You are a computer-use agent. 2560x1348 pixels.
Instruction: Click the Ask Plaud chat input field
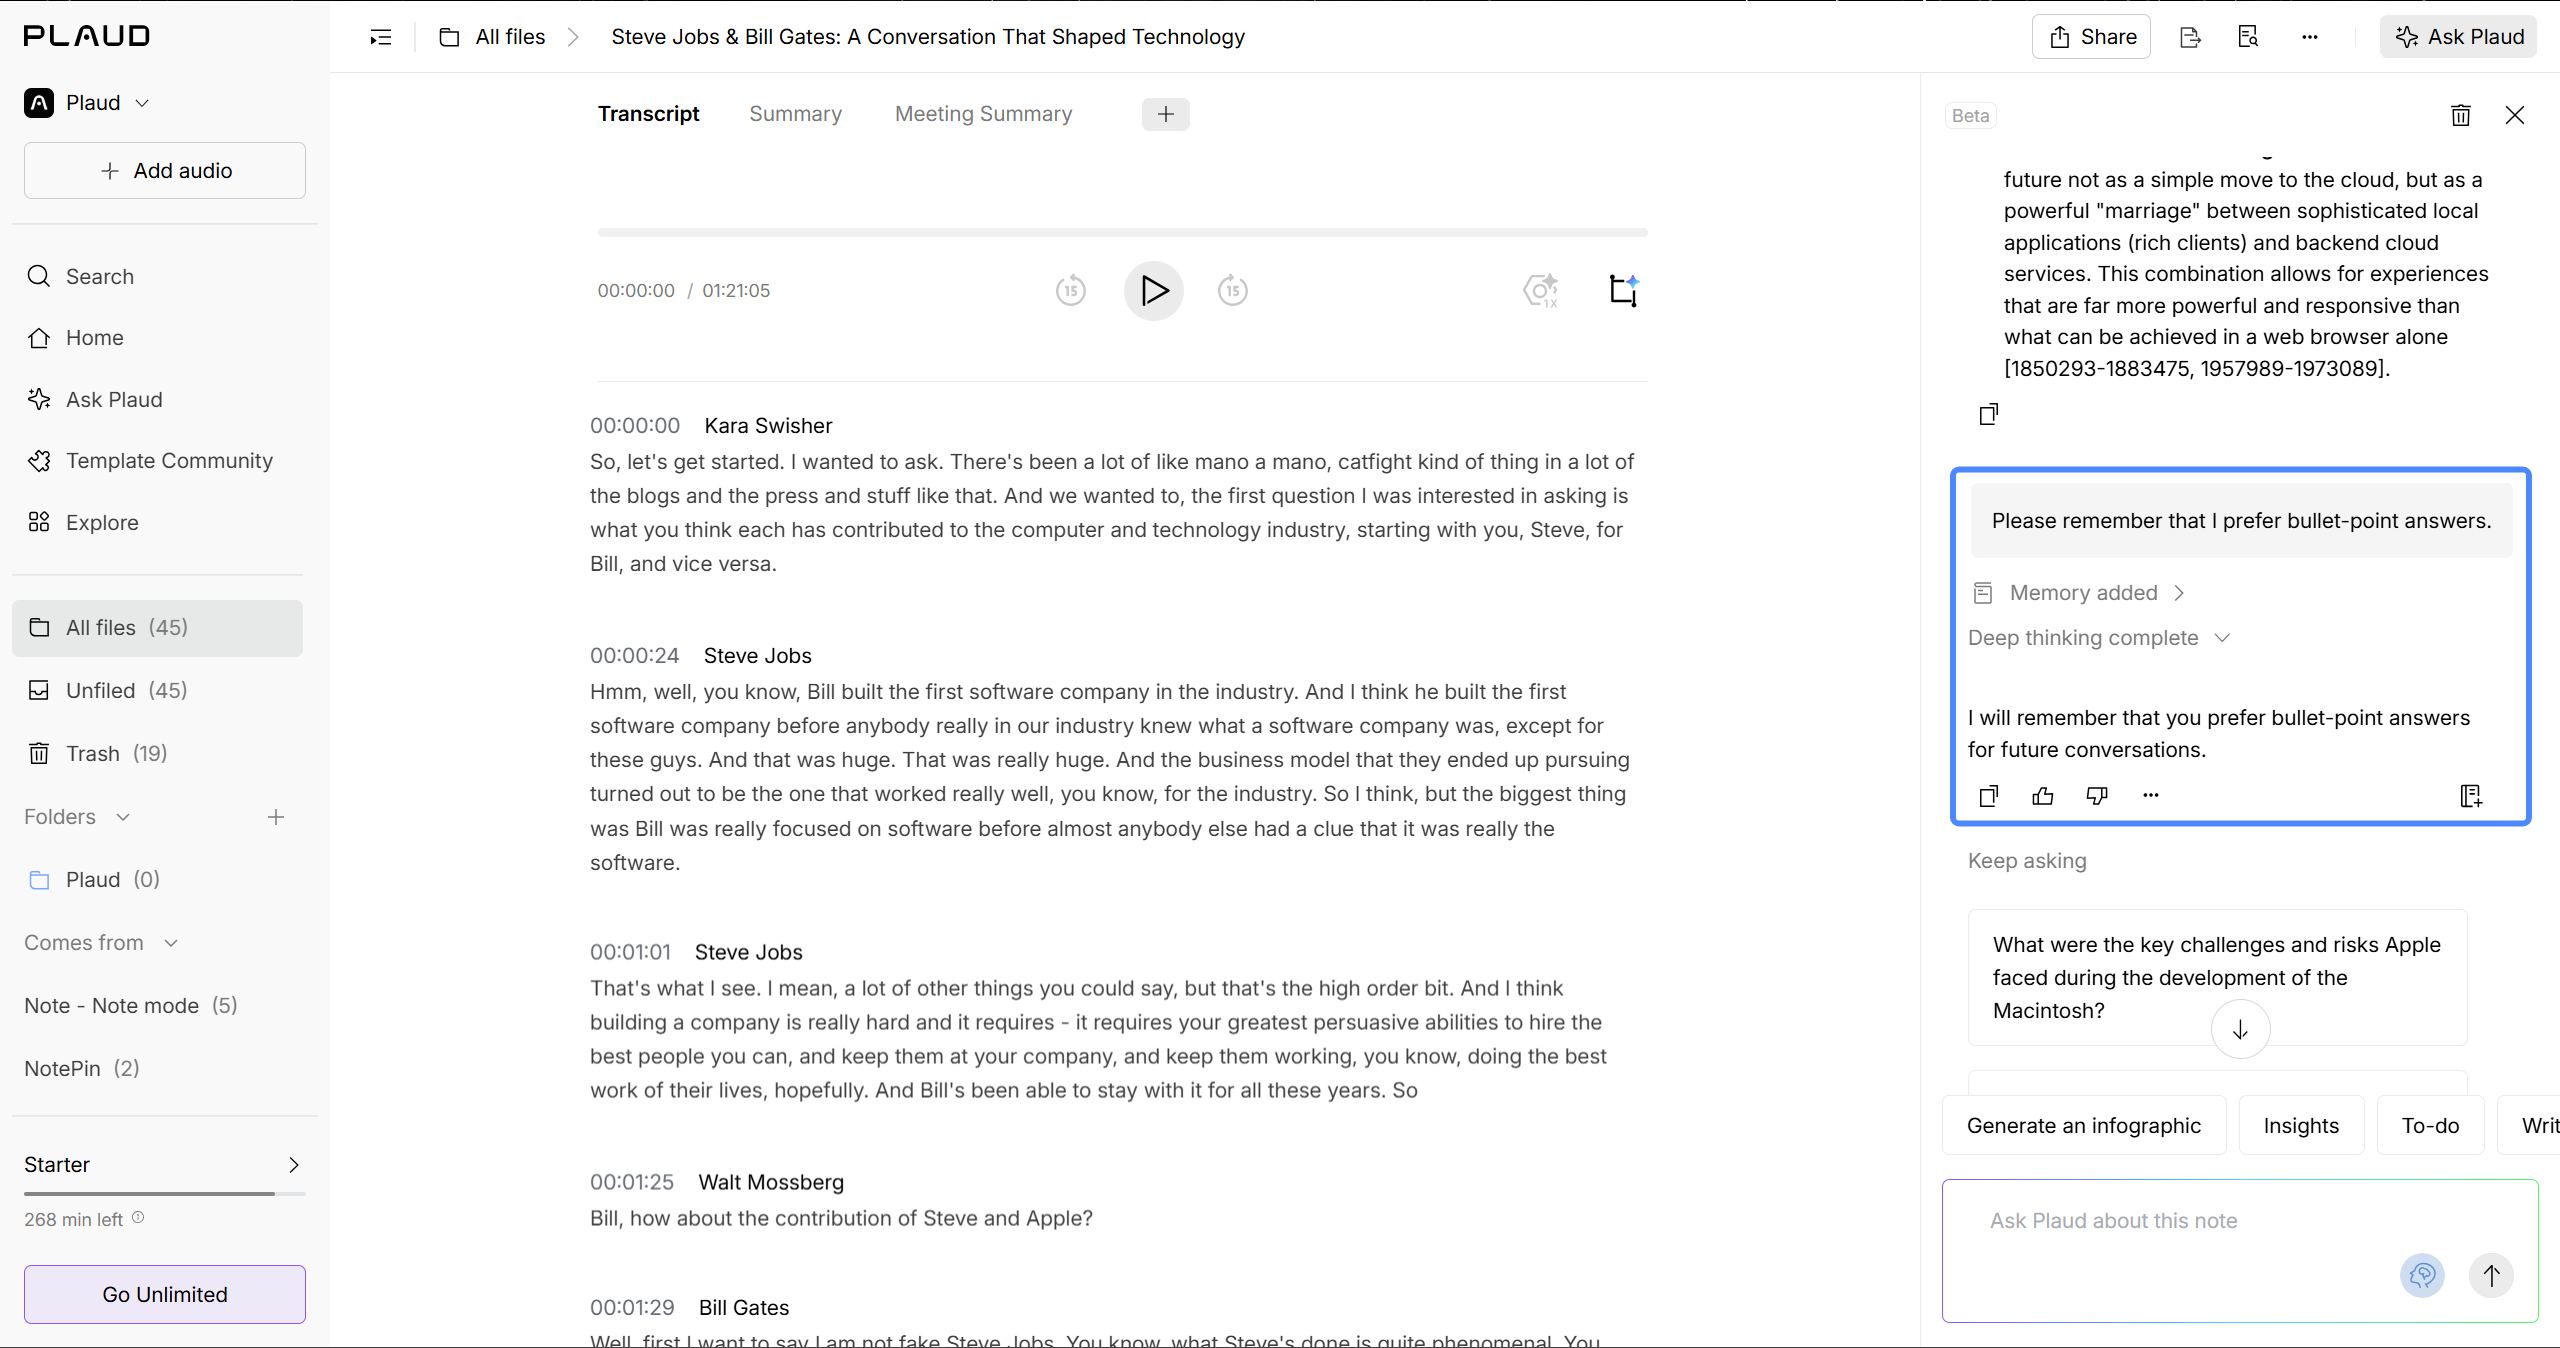[2240, 1250]
